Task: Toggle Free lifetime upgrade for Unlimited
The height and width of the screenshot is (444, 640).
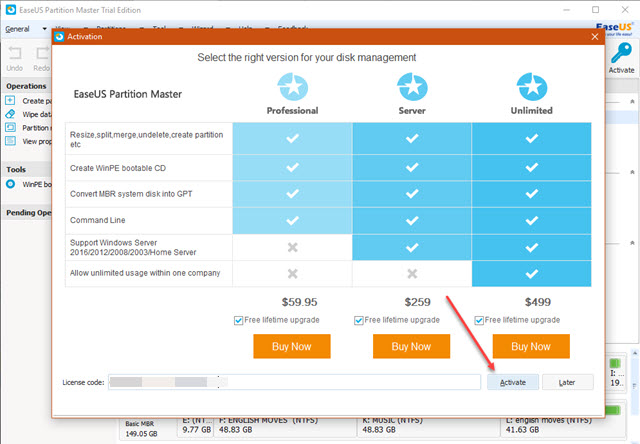Action: tap(479, 320)
